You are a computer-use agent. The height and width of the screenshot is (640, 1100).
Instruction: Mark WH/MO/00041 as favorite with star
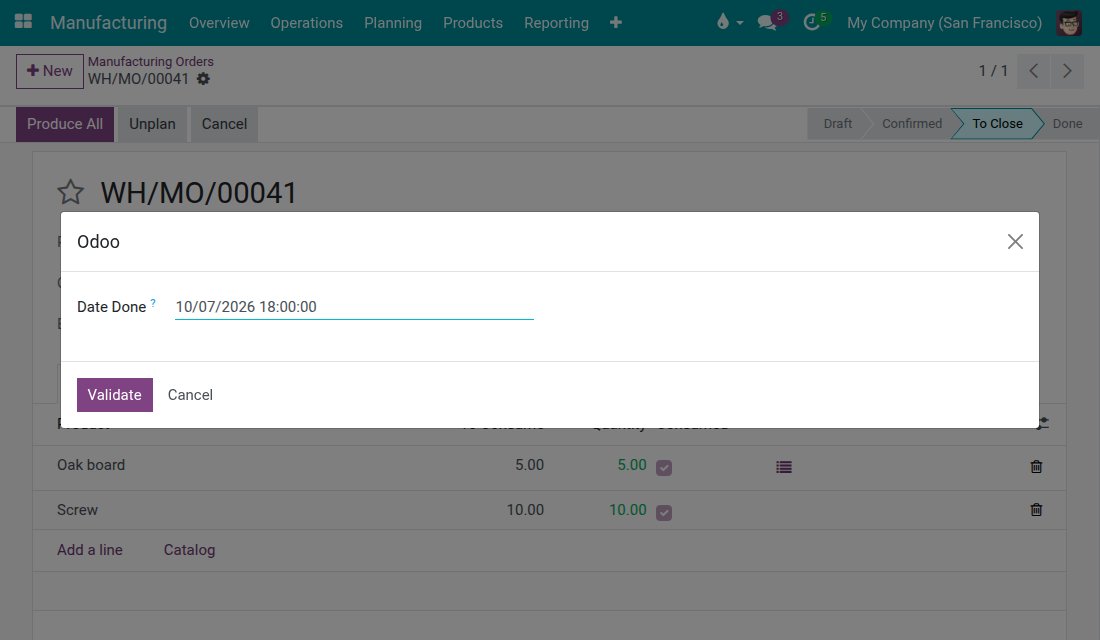(x=70, y=192)
